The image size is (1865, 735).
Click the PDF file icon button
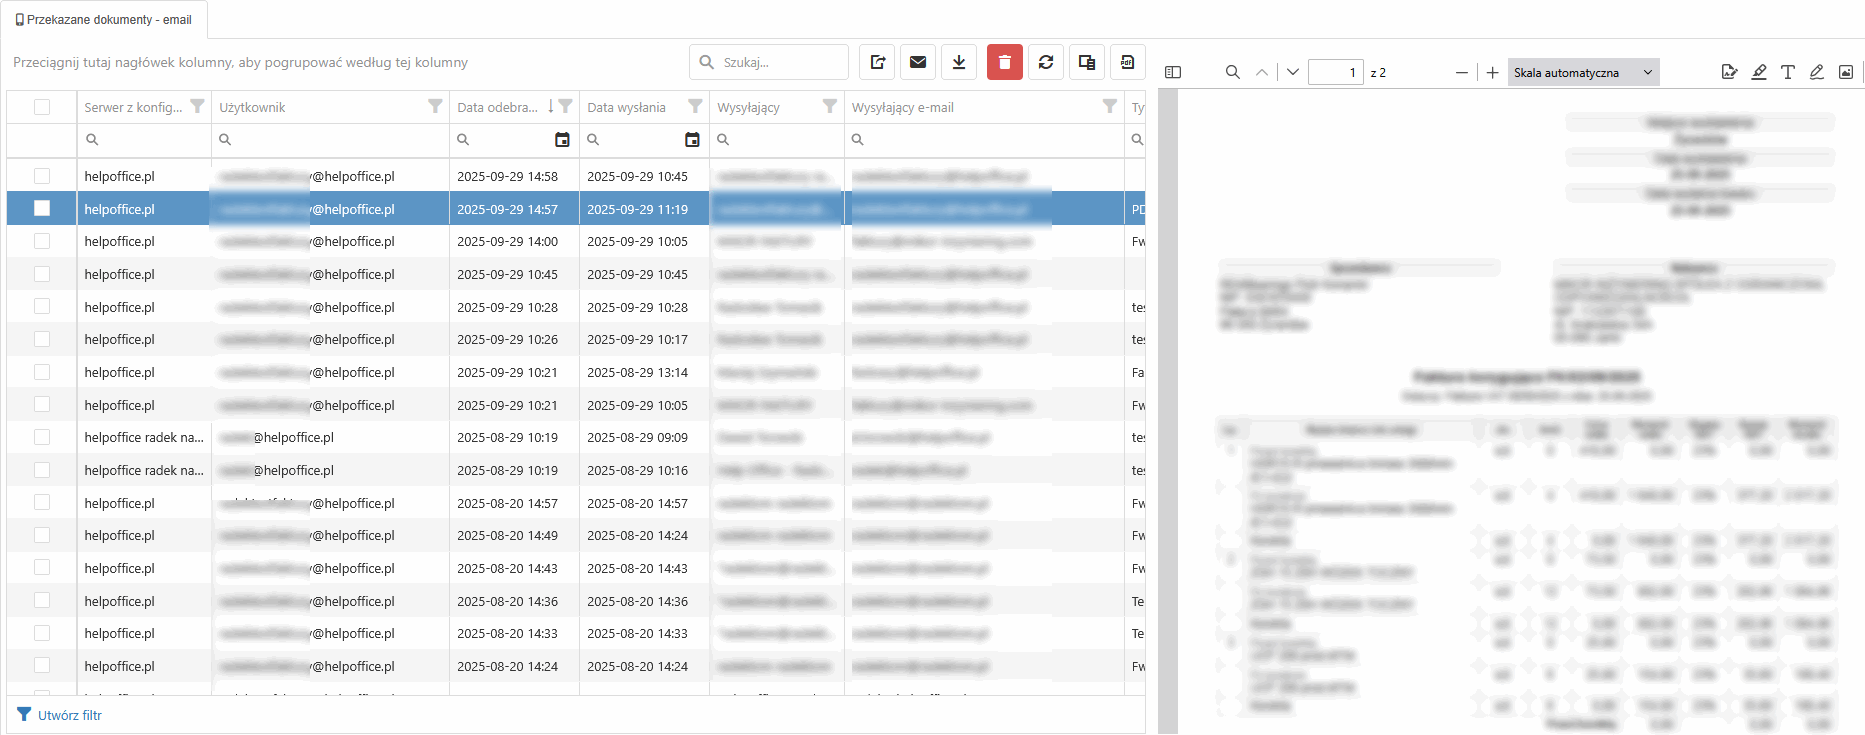point(1127,62)
